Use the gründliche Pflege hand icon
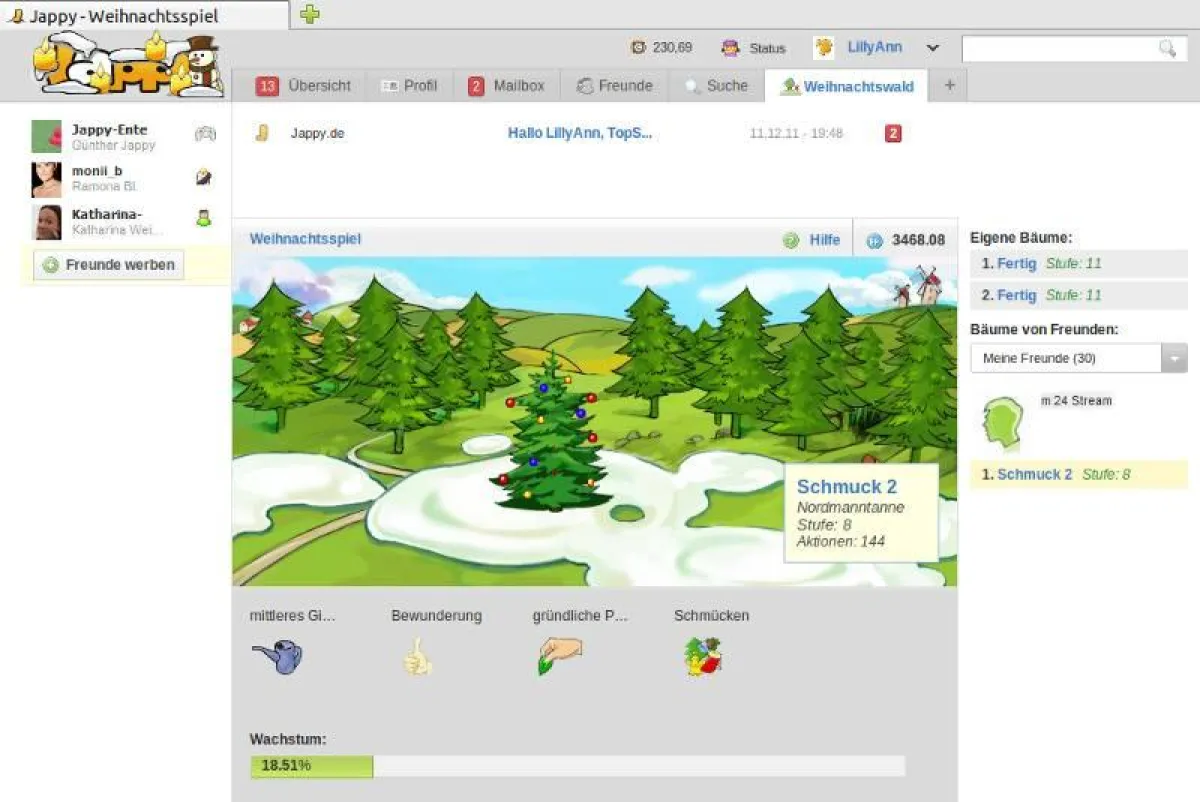The width and height of the screenshot is (1200, 802). (x=558, y=656)
